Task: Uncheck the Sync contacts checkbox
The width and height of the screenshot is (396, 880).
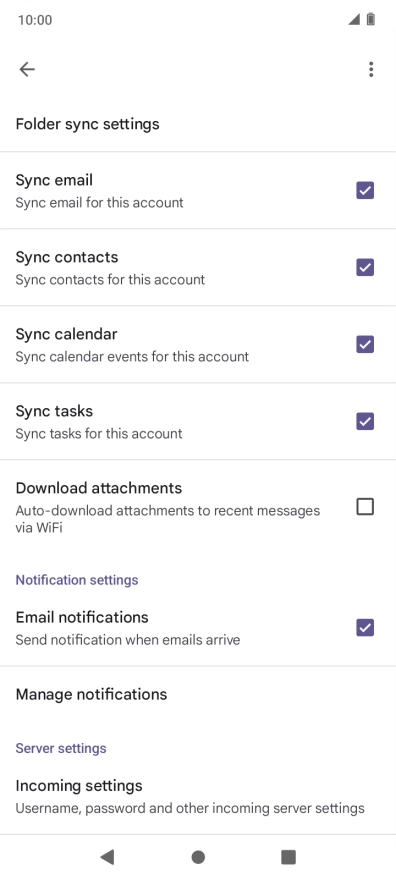Action: tap(365, 267)
